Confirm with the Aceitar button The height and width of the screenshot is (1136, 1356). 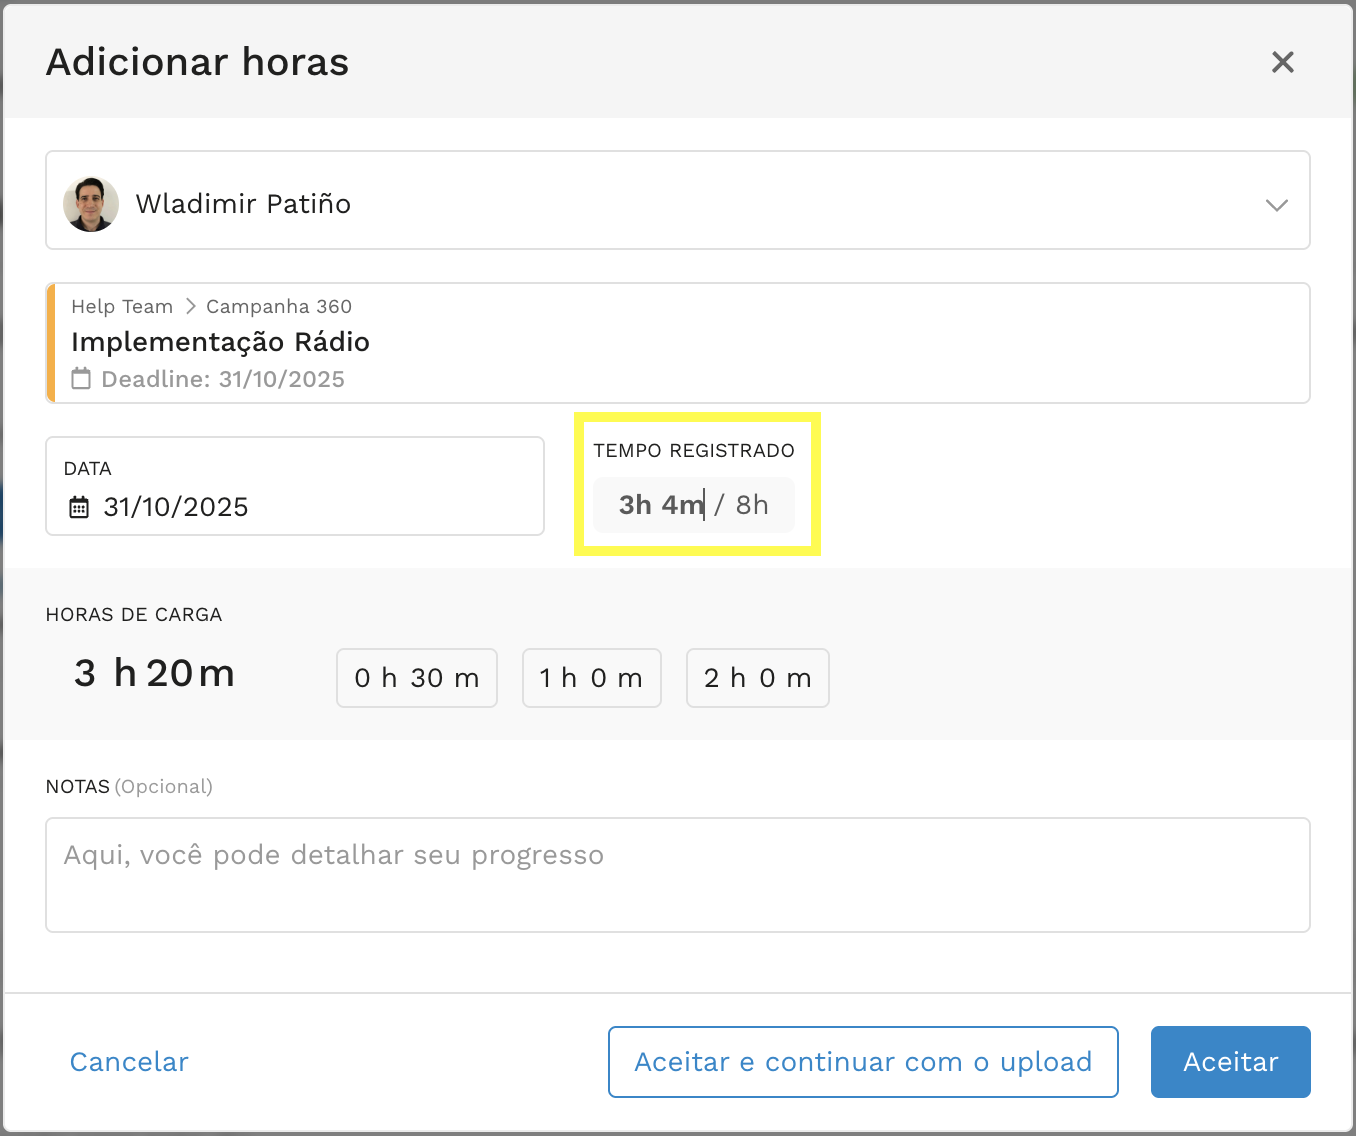1231,1062
